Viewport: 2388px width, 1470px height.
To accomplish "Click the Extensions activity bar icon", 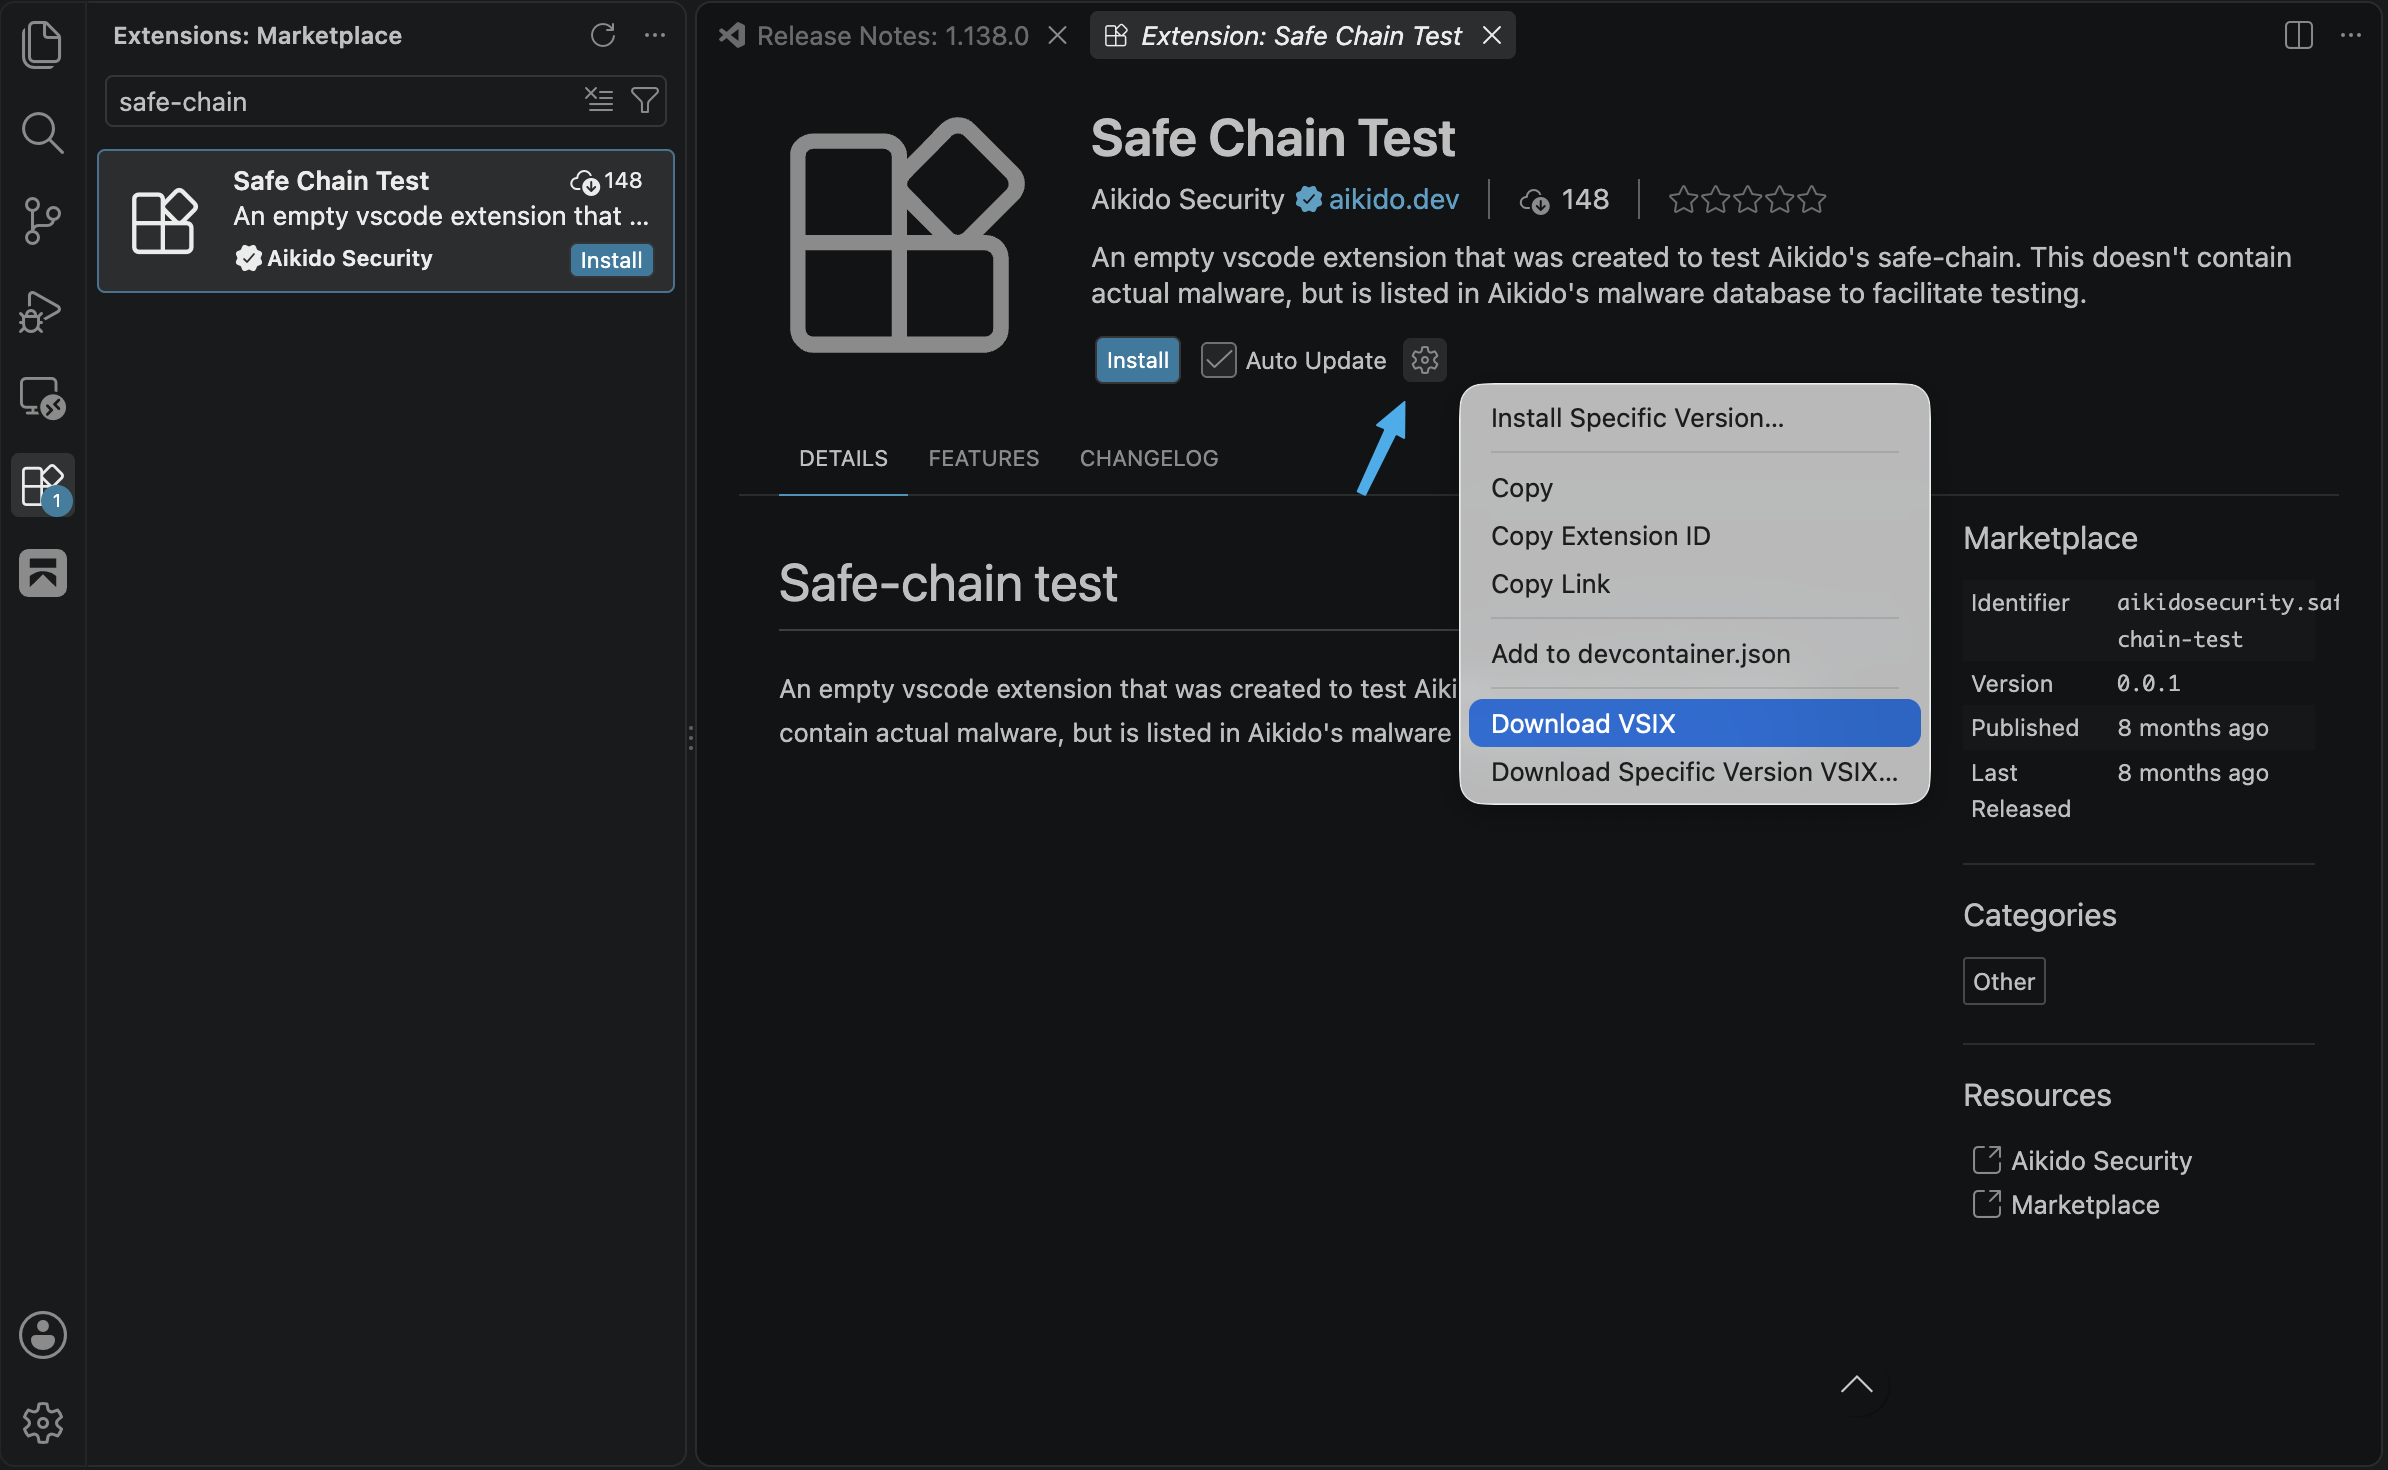I will tap(42, 486).
